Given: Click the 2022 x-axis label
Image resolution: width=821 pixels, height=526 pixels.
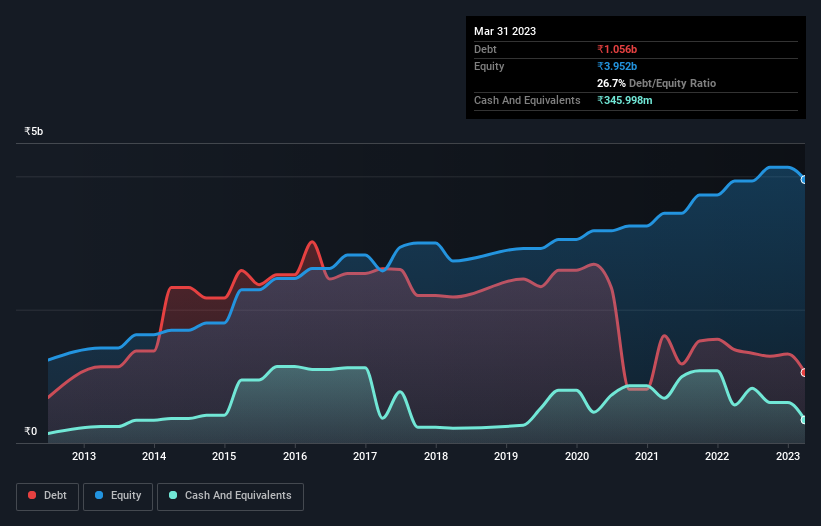Looking at the screenshot, I should pyautogui.click(x=717, y=456).
